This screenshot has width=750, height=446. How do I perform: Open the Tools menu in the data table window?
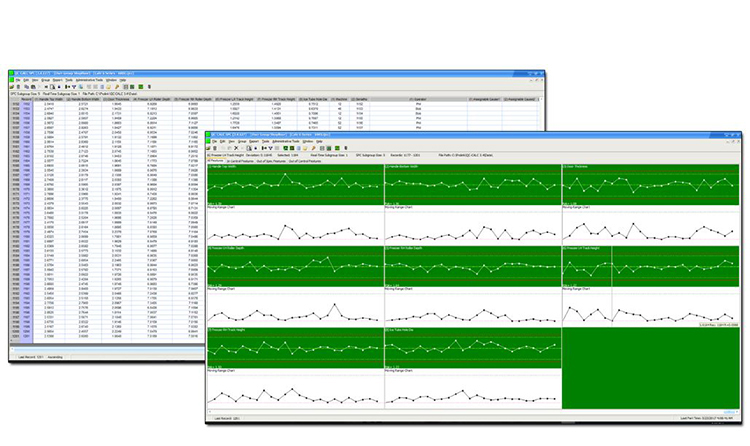(x=69, y=80)
